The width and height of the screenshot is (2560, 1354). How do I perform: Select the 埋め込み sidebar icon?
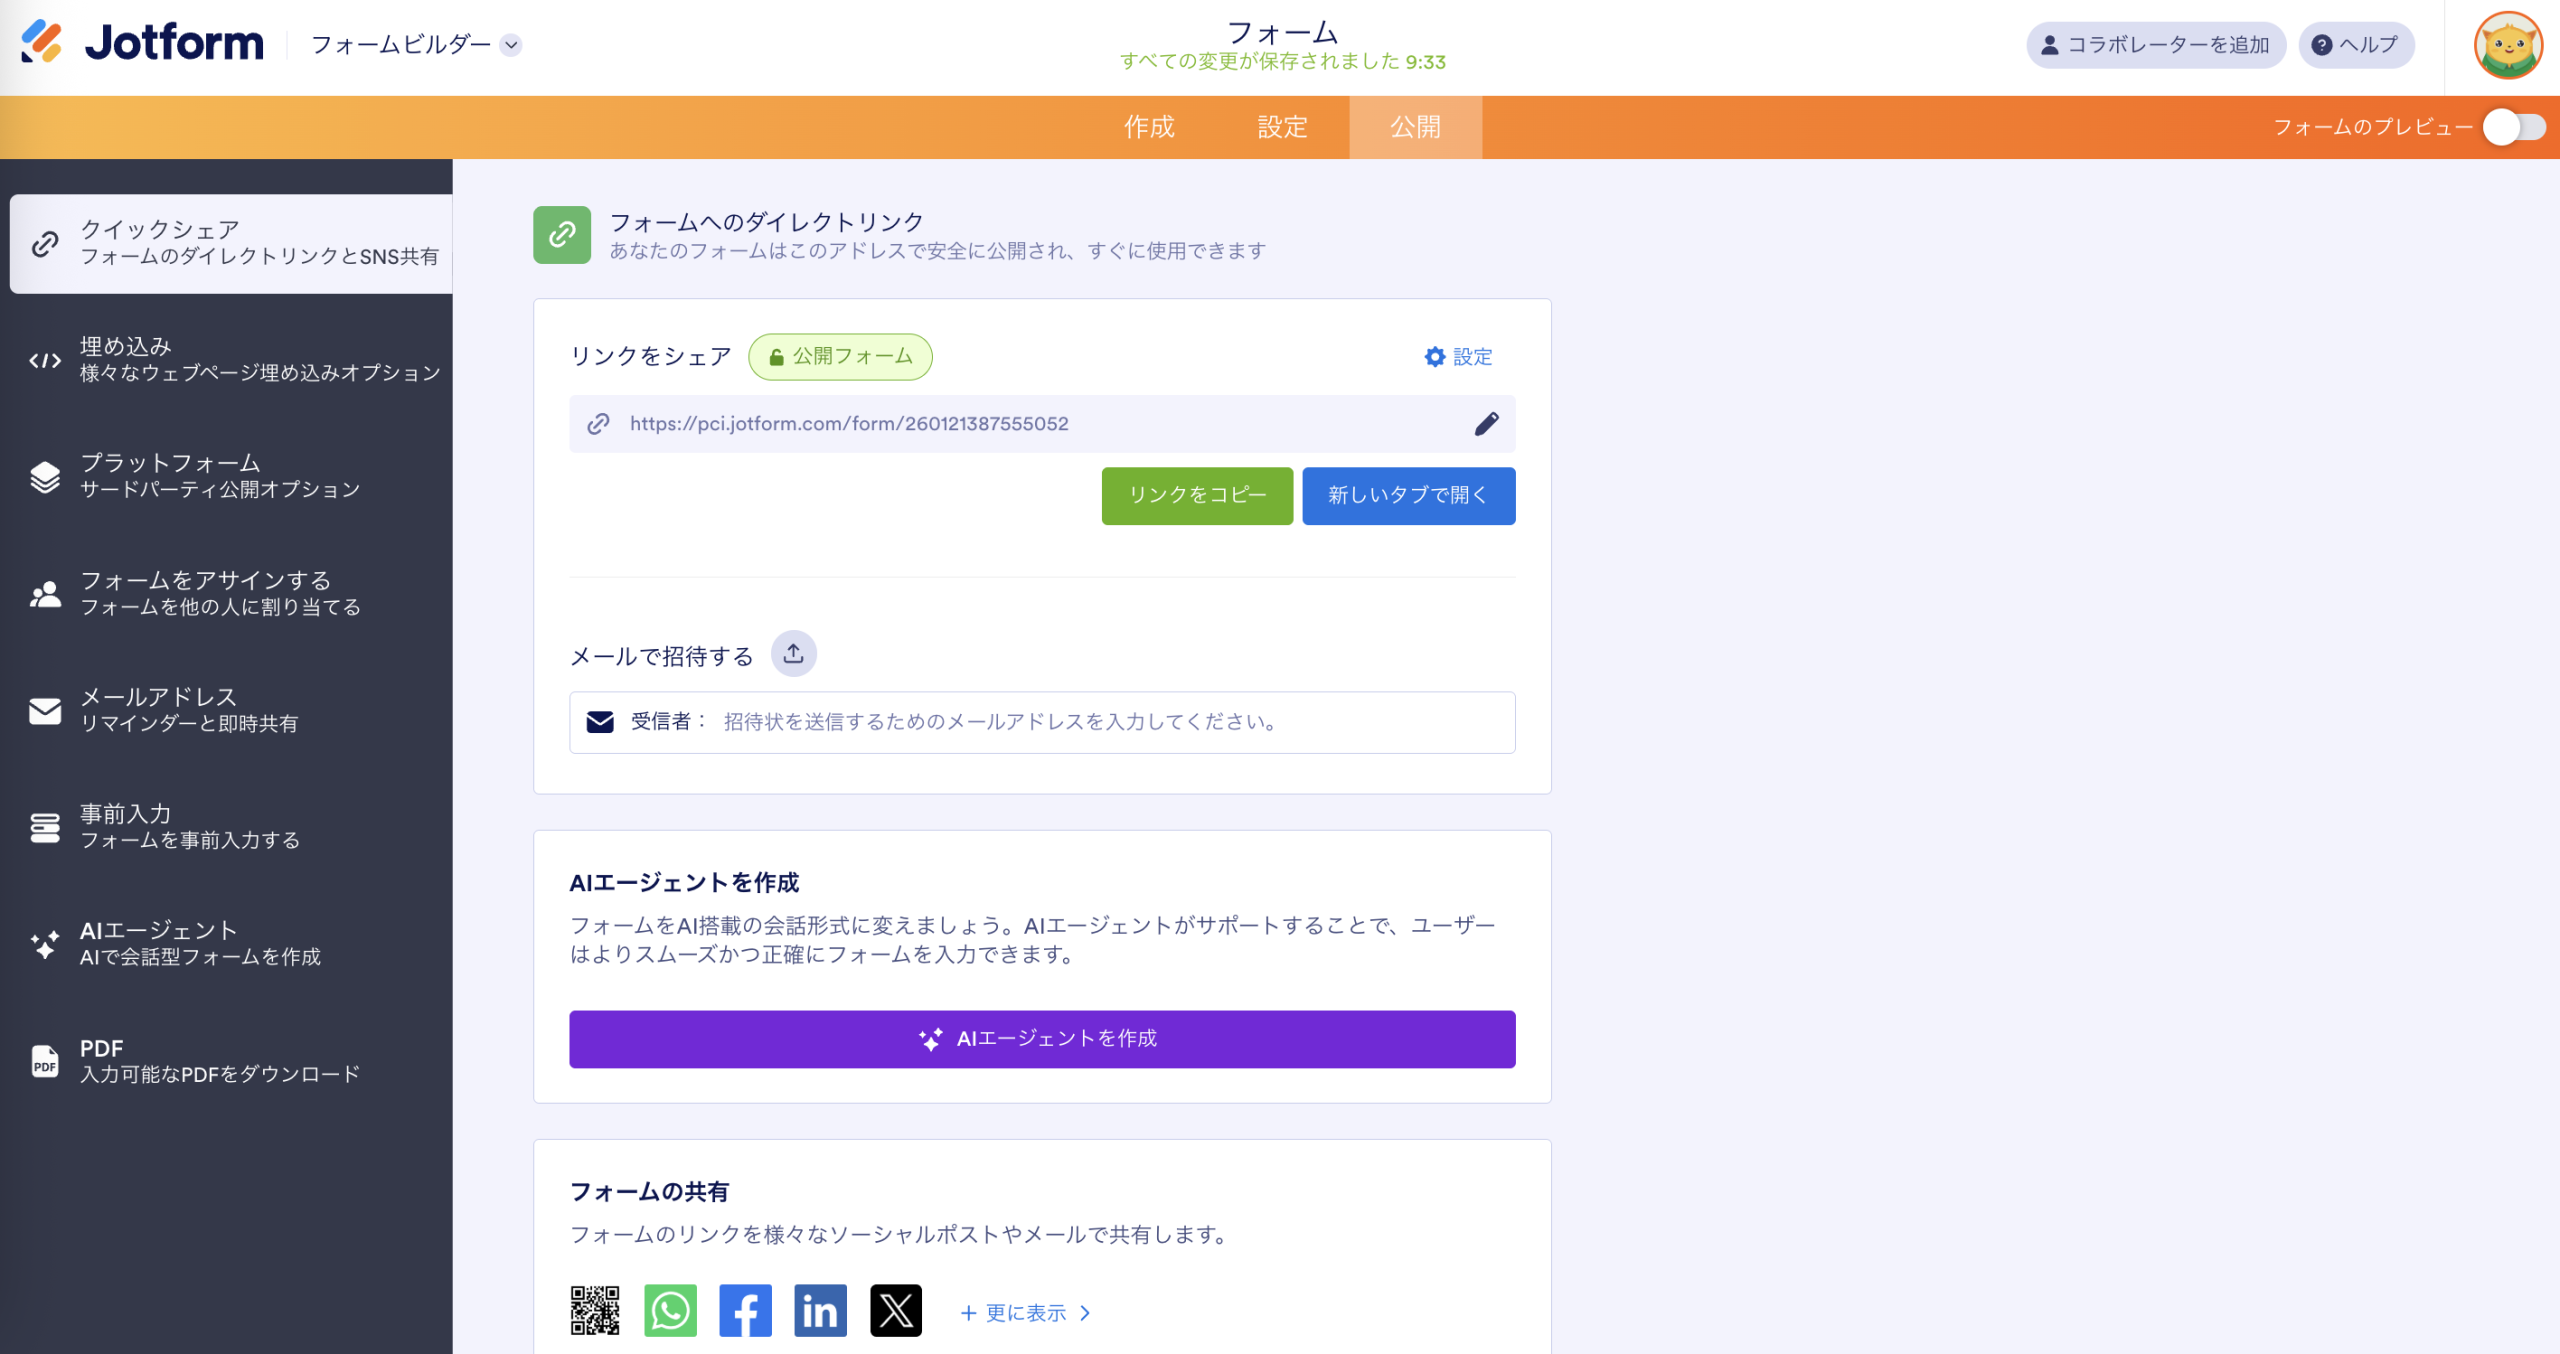click(46, 360)
